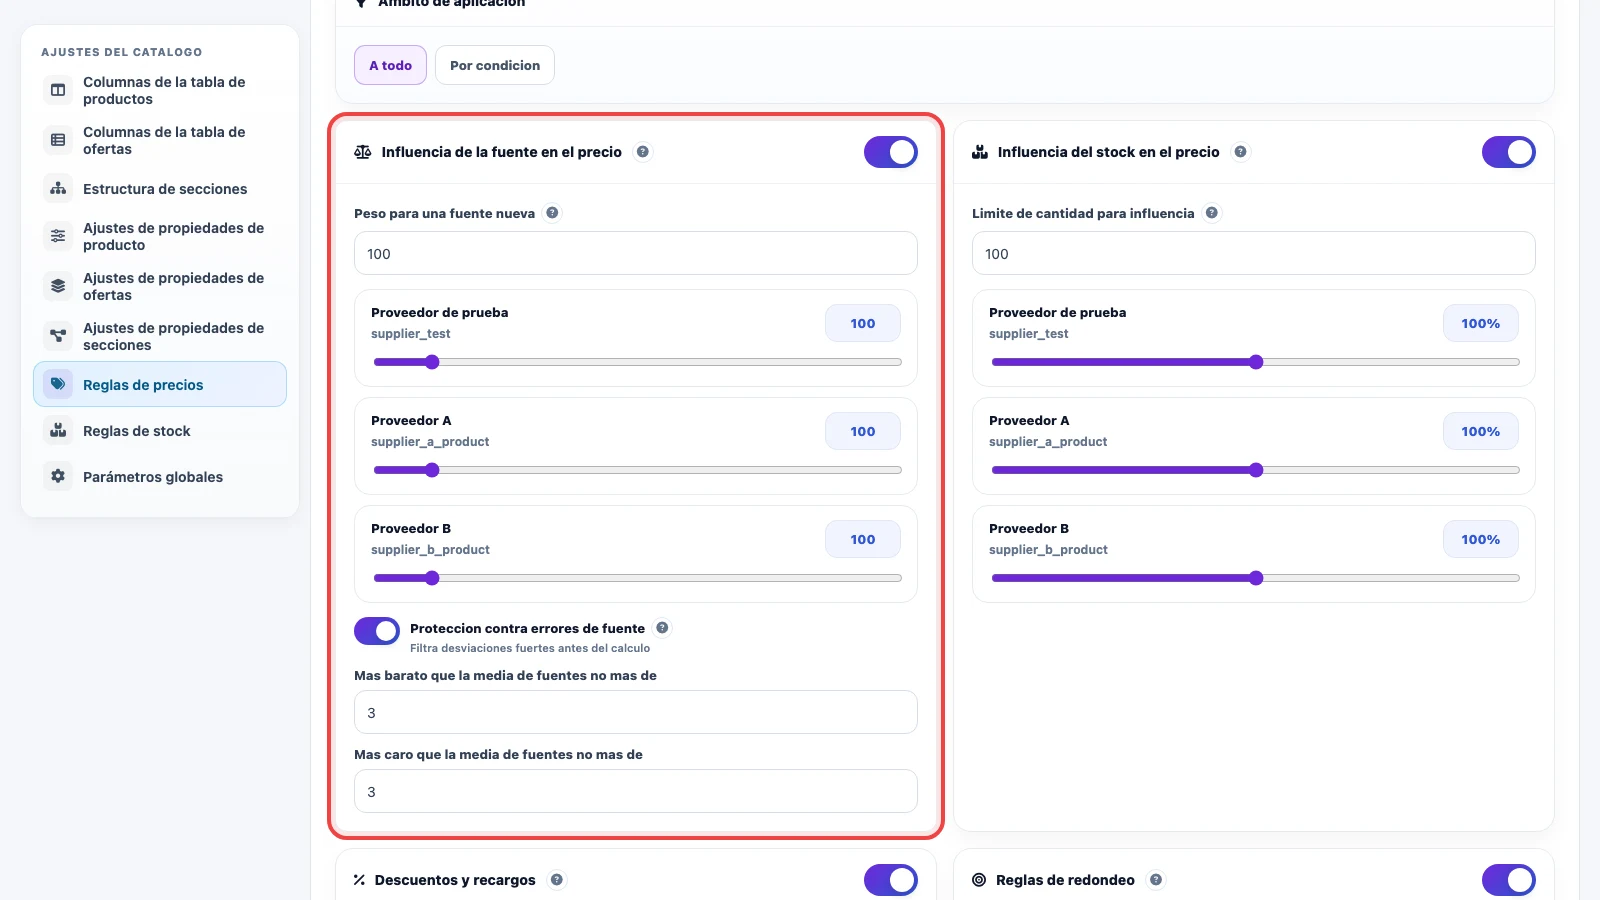Click help icon next to Influencia del stock
Screen dimensions: 1600x900
click(x=1240, y=152)
